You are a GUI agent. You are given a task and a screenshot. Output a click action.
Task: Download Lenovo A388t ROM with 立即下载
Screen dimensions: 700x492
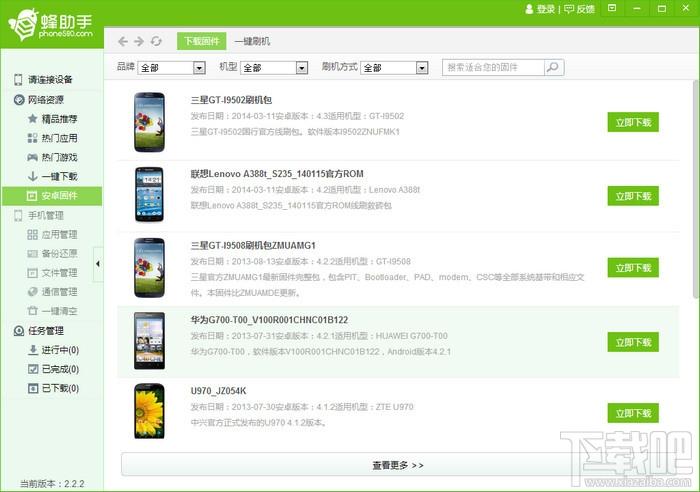(x=633, y=196)
